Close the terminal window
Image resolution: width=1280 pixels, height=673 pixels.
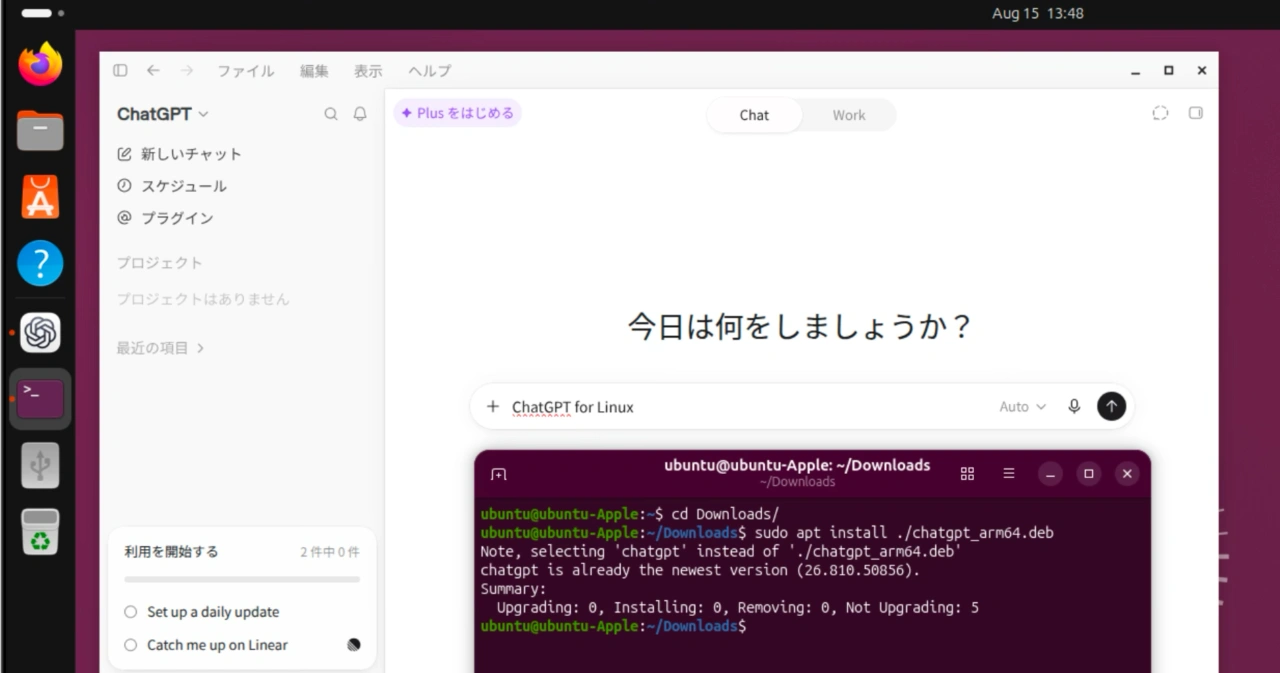1127,474
